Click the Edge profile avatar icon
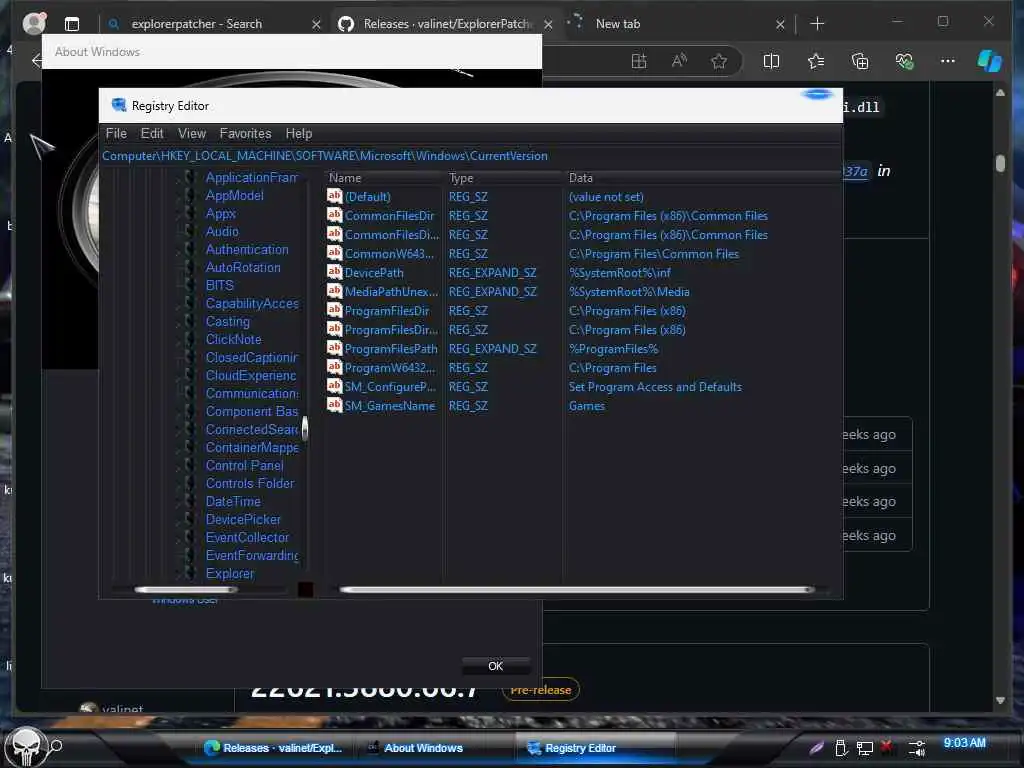The width and height of the screenshot is (1024, 768). point(34,23)
